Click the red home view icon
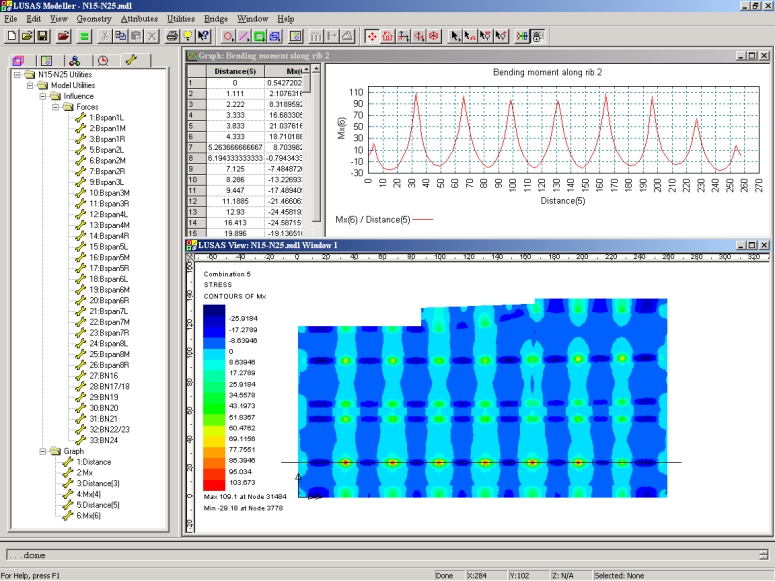Viewport: 775px width, 581px height. (x=388, y=36)
